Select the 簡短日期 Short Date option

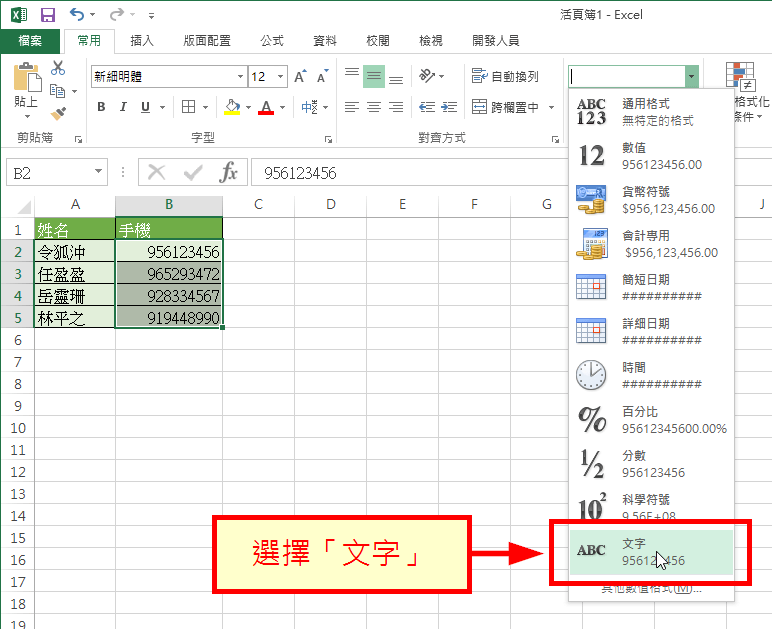tap(651, 287)
